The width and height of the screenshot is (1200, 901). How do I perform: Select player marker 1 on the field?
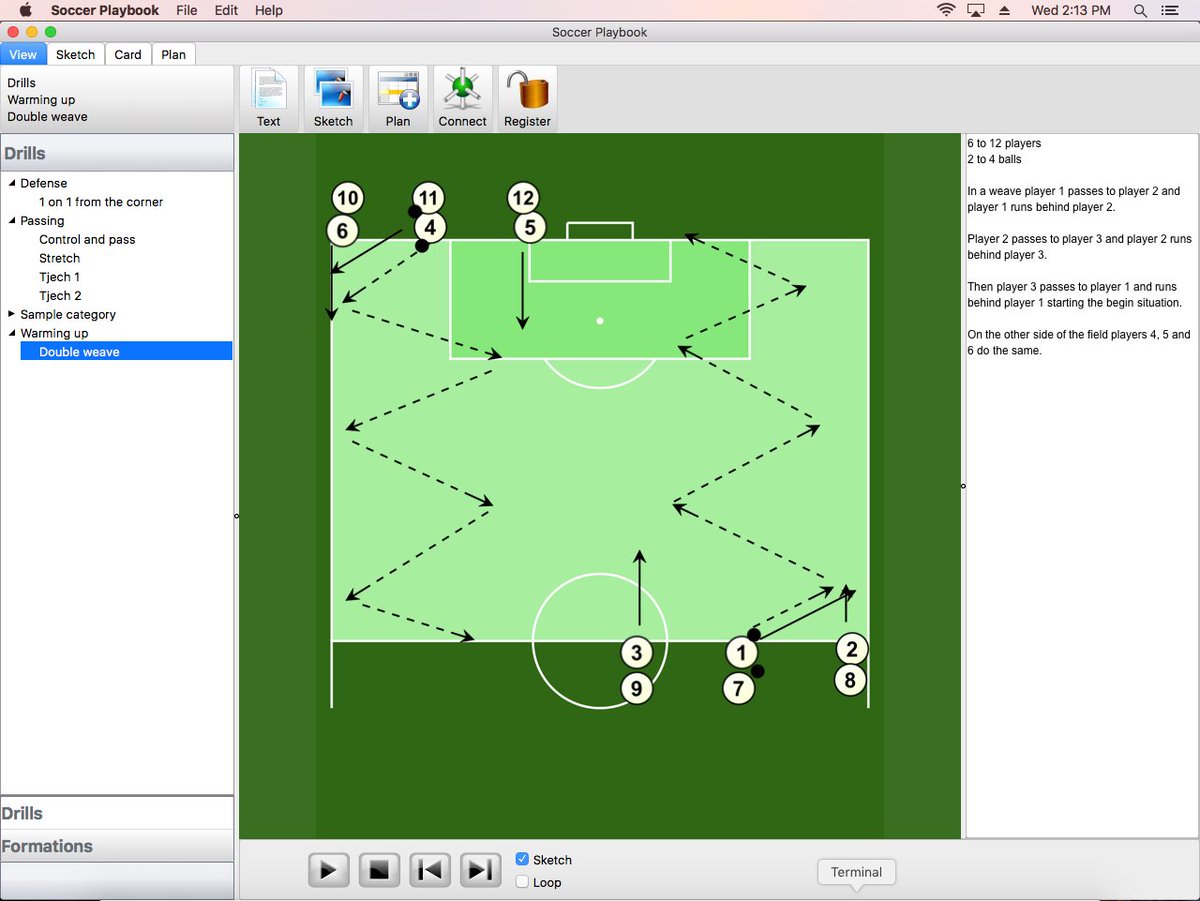(741, 654)
